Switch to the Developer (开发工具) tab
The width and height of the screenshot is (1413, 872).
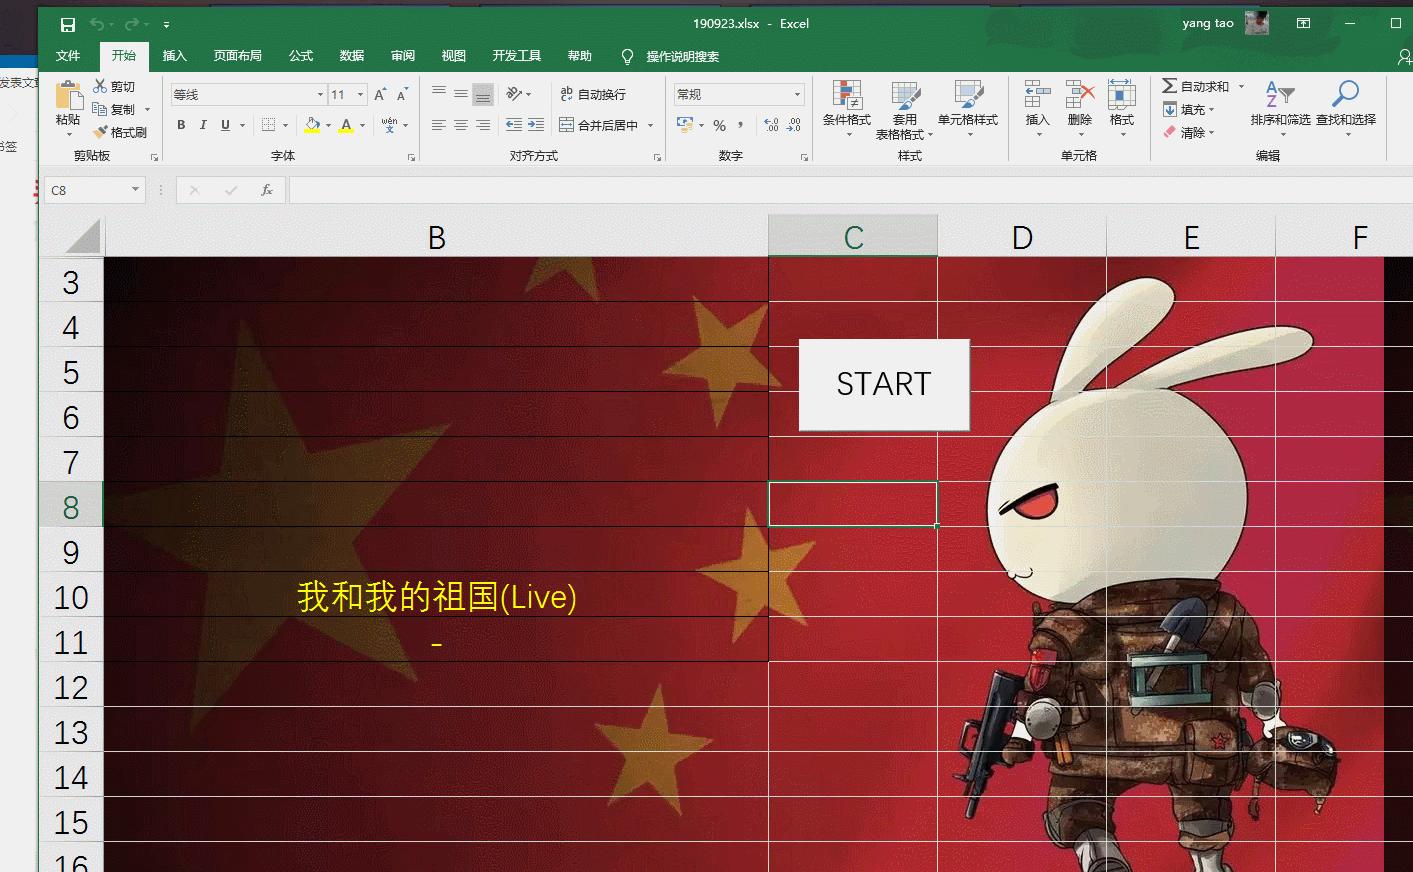point(517,56)
